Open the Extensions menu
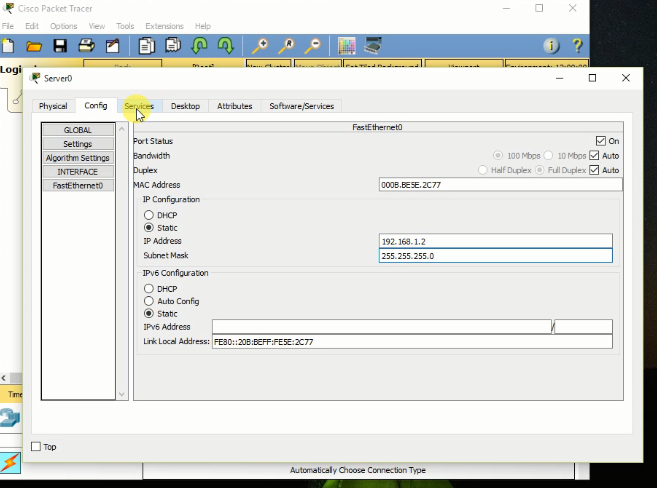Screen dimensions: 657x488 (164, 26)
